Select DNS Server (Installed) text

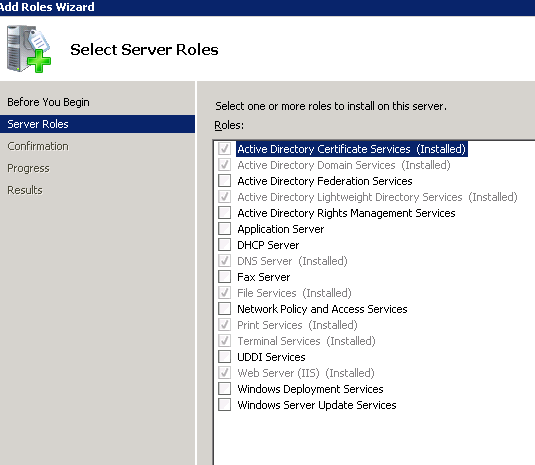coord(292,261)
